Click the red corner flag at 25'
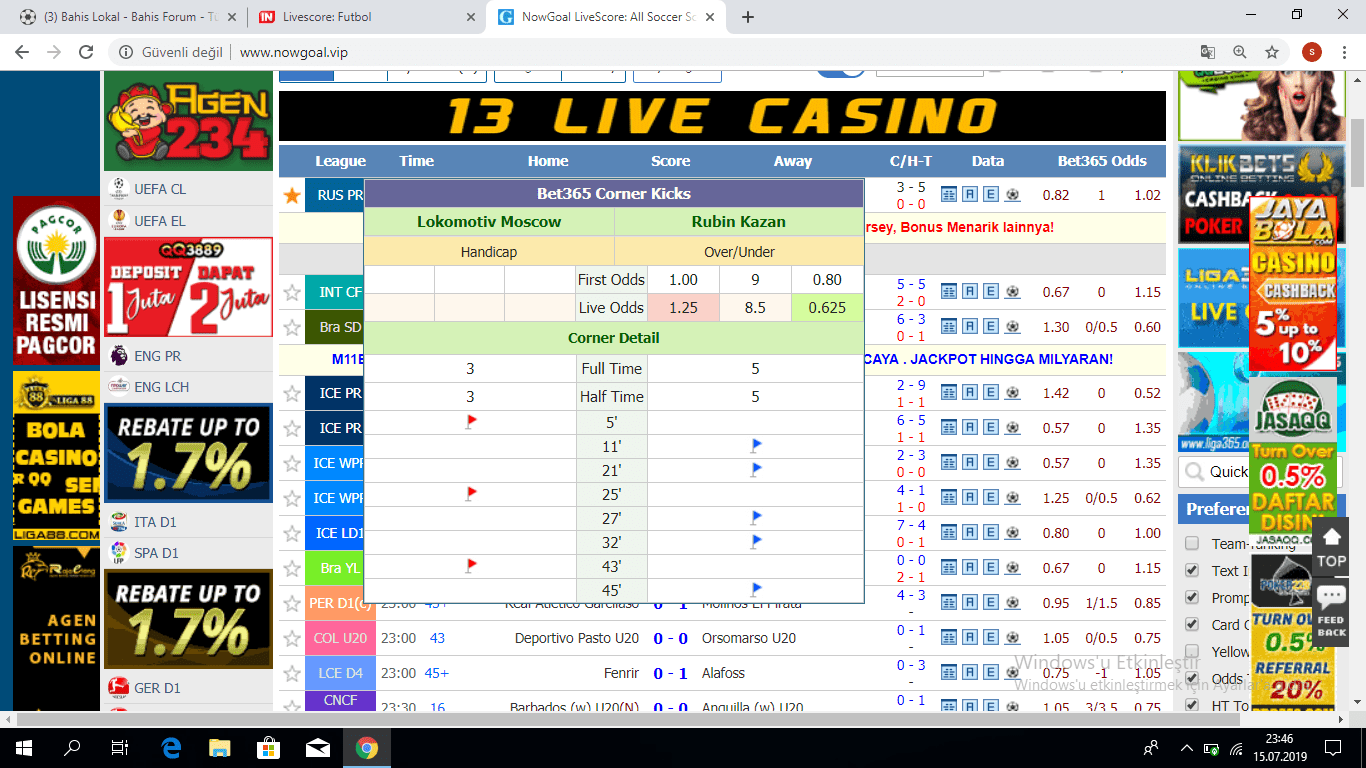 coord(471,494)
